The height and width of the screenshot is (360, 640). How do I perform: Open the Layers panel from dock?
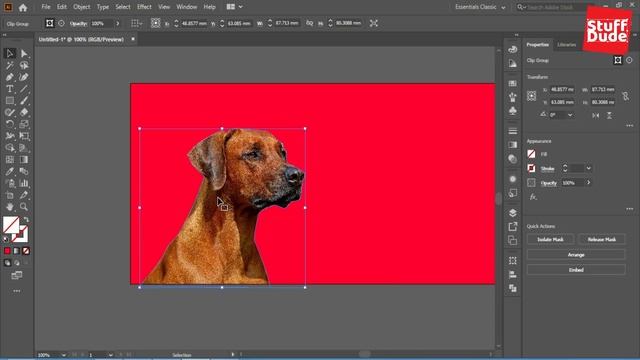(x=513, y=213)
